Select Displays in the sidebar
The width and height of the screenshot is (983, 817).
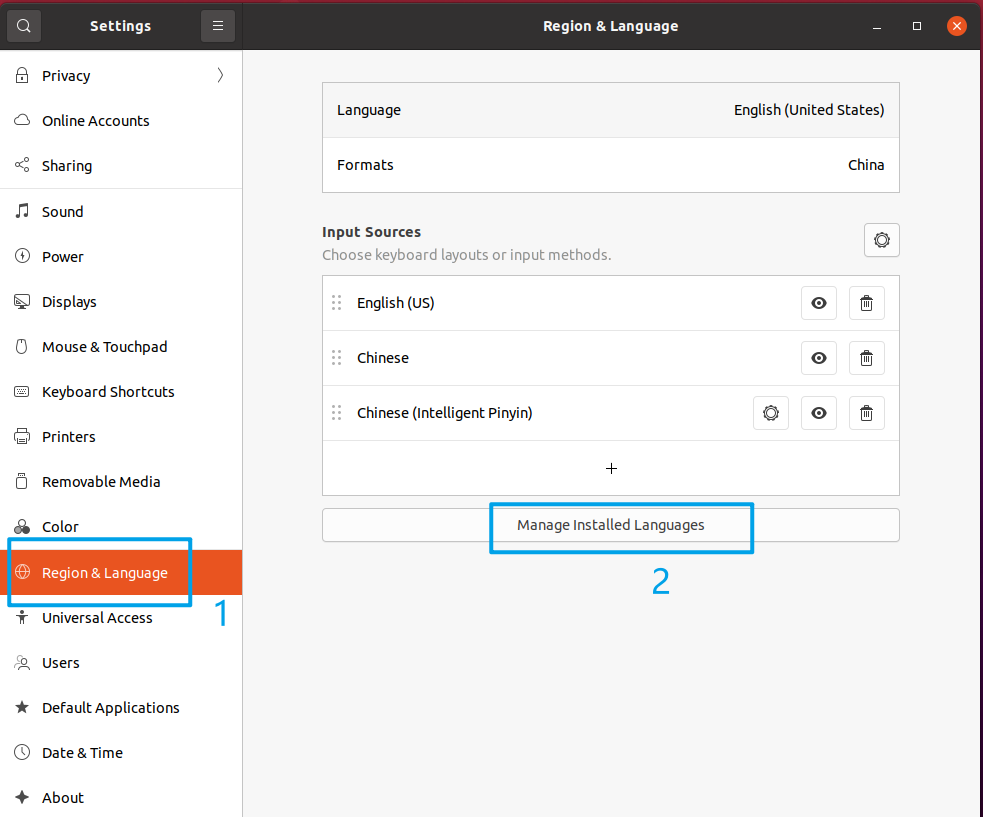[121, 302]
